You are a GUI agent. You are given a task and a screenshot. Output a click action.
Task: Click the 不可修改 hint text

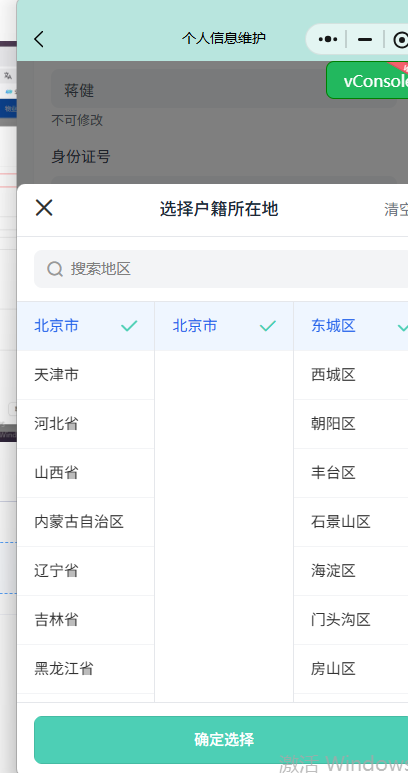click(x=77, y=120)
